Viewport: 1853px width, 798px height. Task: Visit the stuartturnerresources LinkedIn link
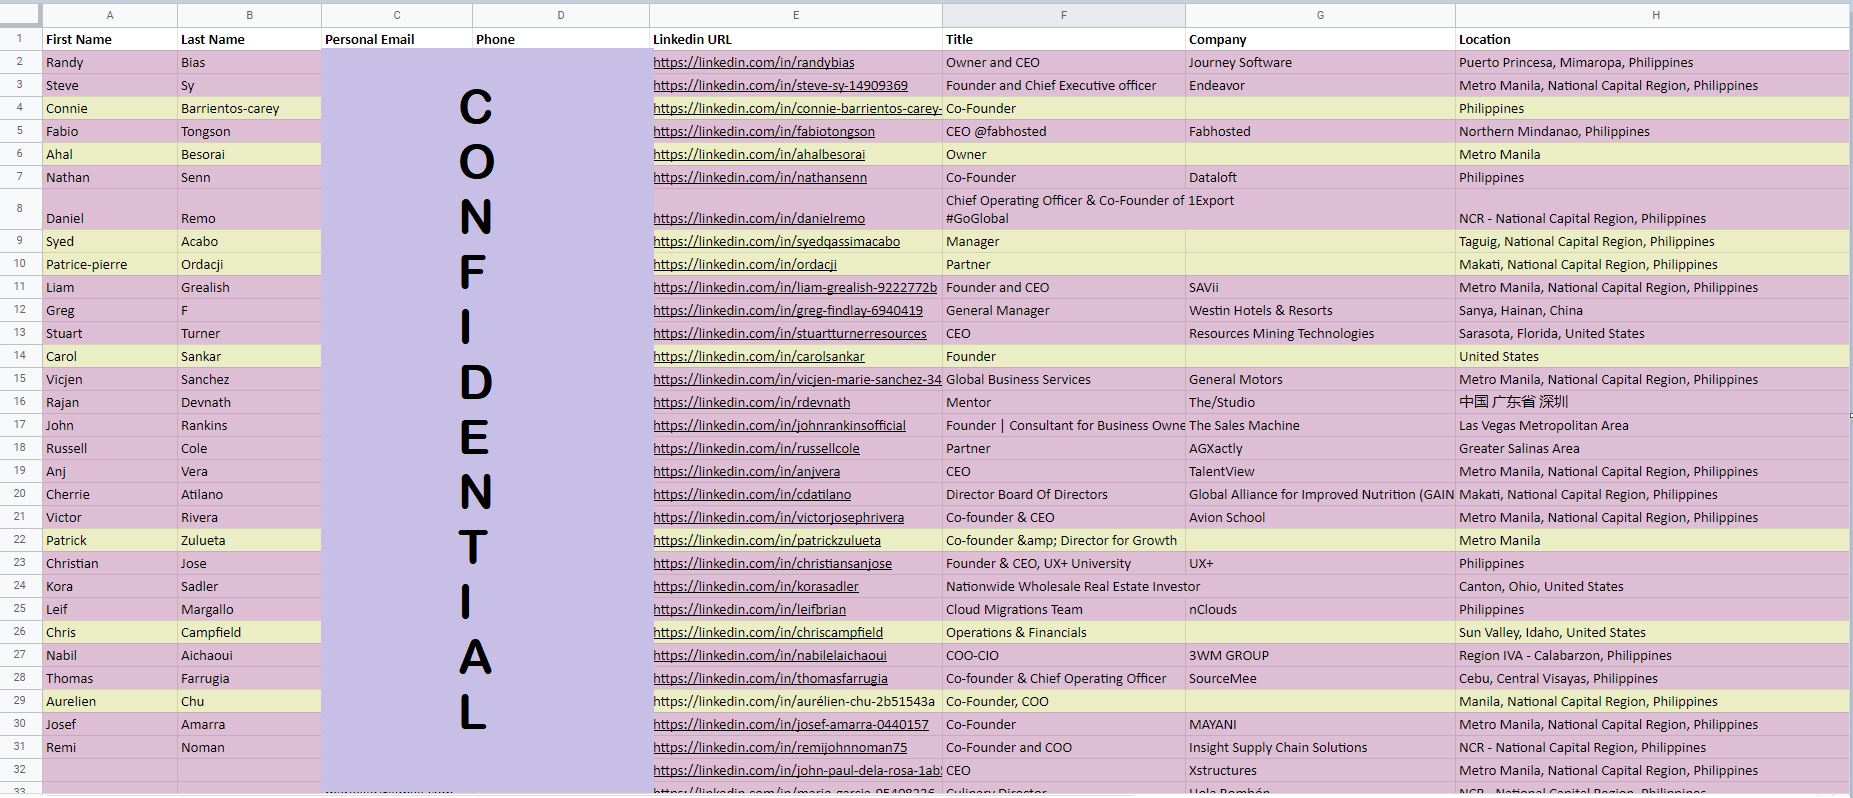(790, 333)
